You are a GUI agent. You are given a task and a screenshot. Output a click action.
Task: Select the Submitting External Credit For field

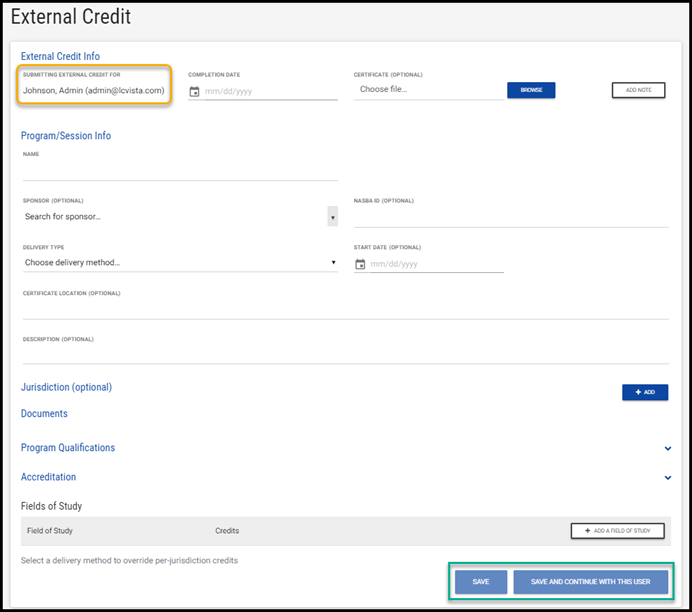[94, 90]
